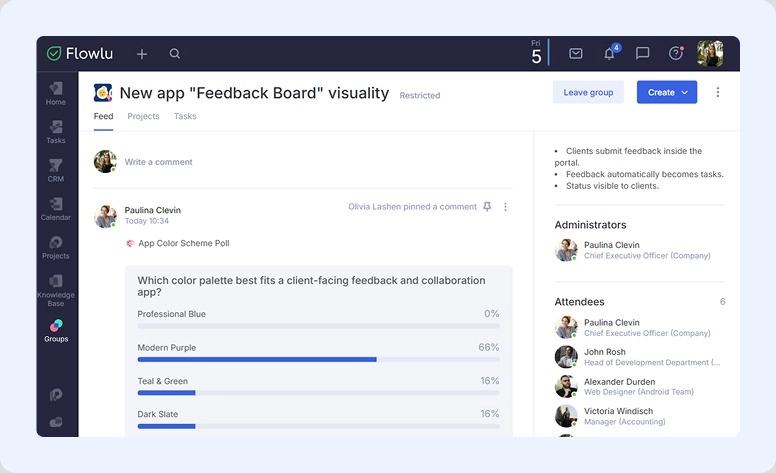Open the pinned comment's three-dot menu
Image resolution: width=776 pixels, height=473 pixels.
[505, 207]
